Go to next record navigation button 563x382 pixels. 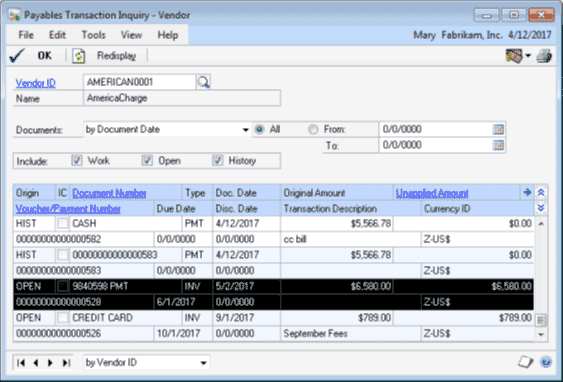(x=51, y=363)
